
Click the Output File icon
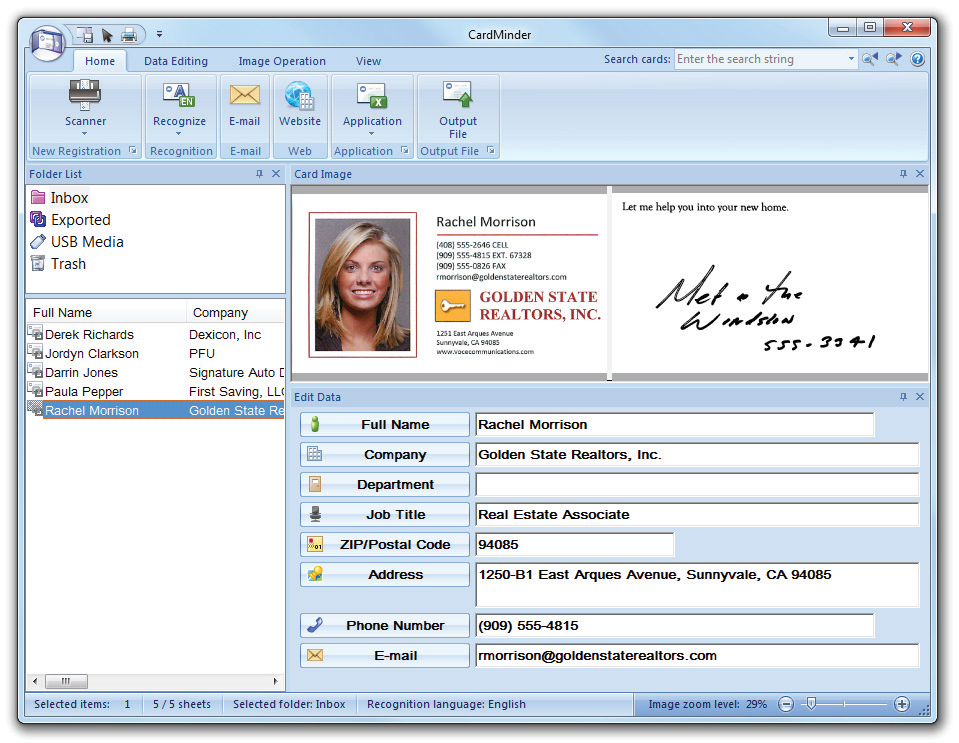click(x=457, y=96)
